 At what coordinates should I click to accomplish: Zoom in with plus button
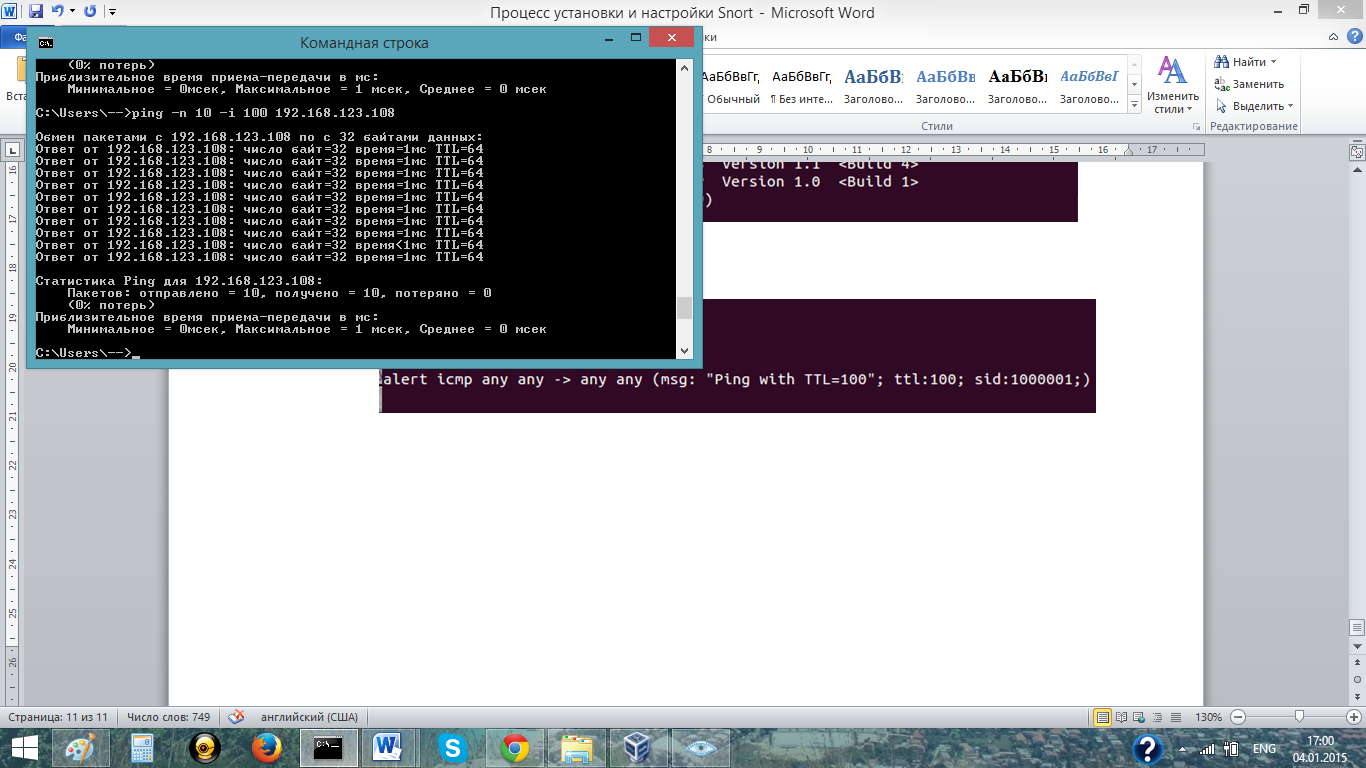(x=1353, y=717)
